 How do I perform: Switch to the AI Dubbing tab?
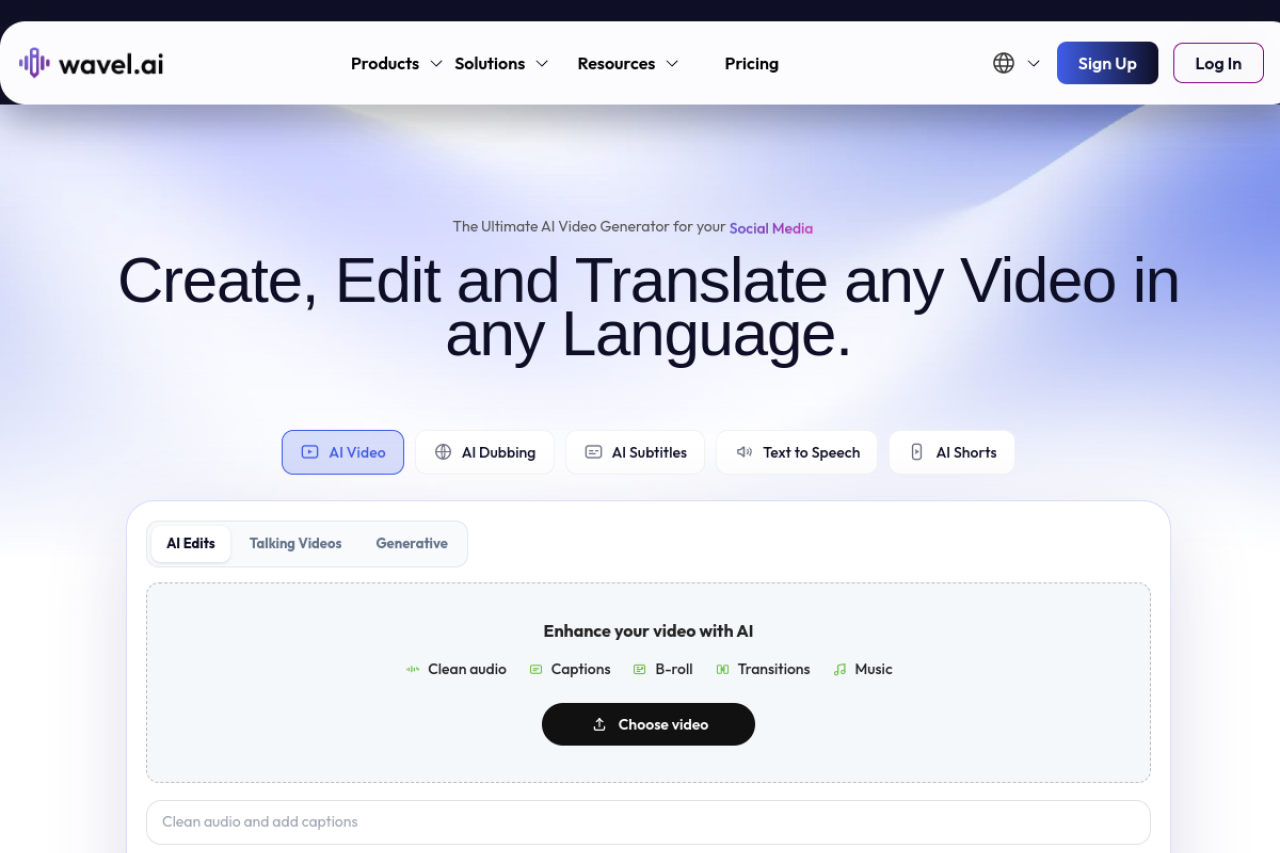tap(485, 452)
